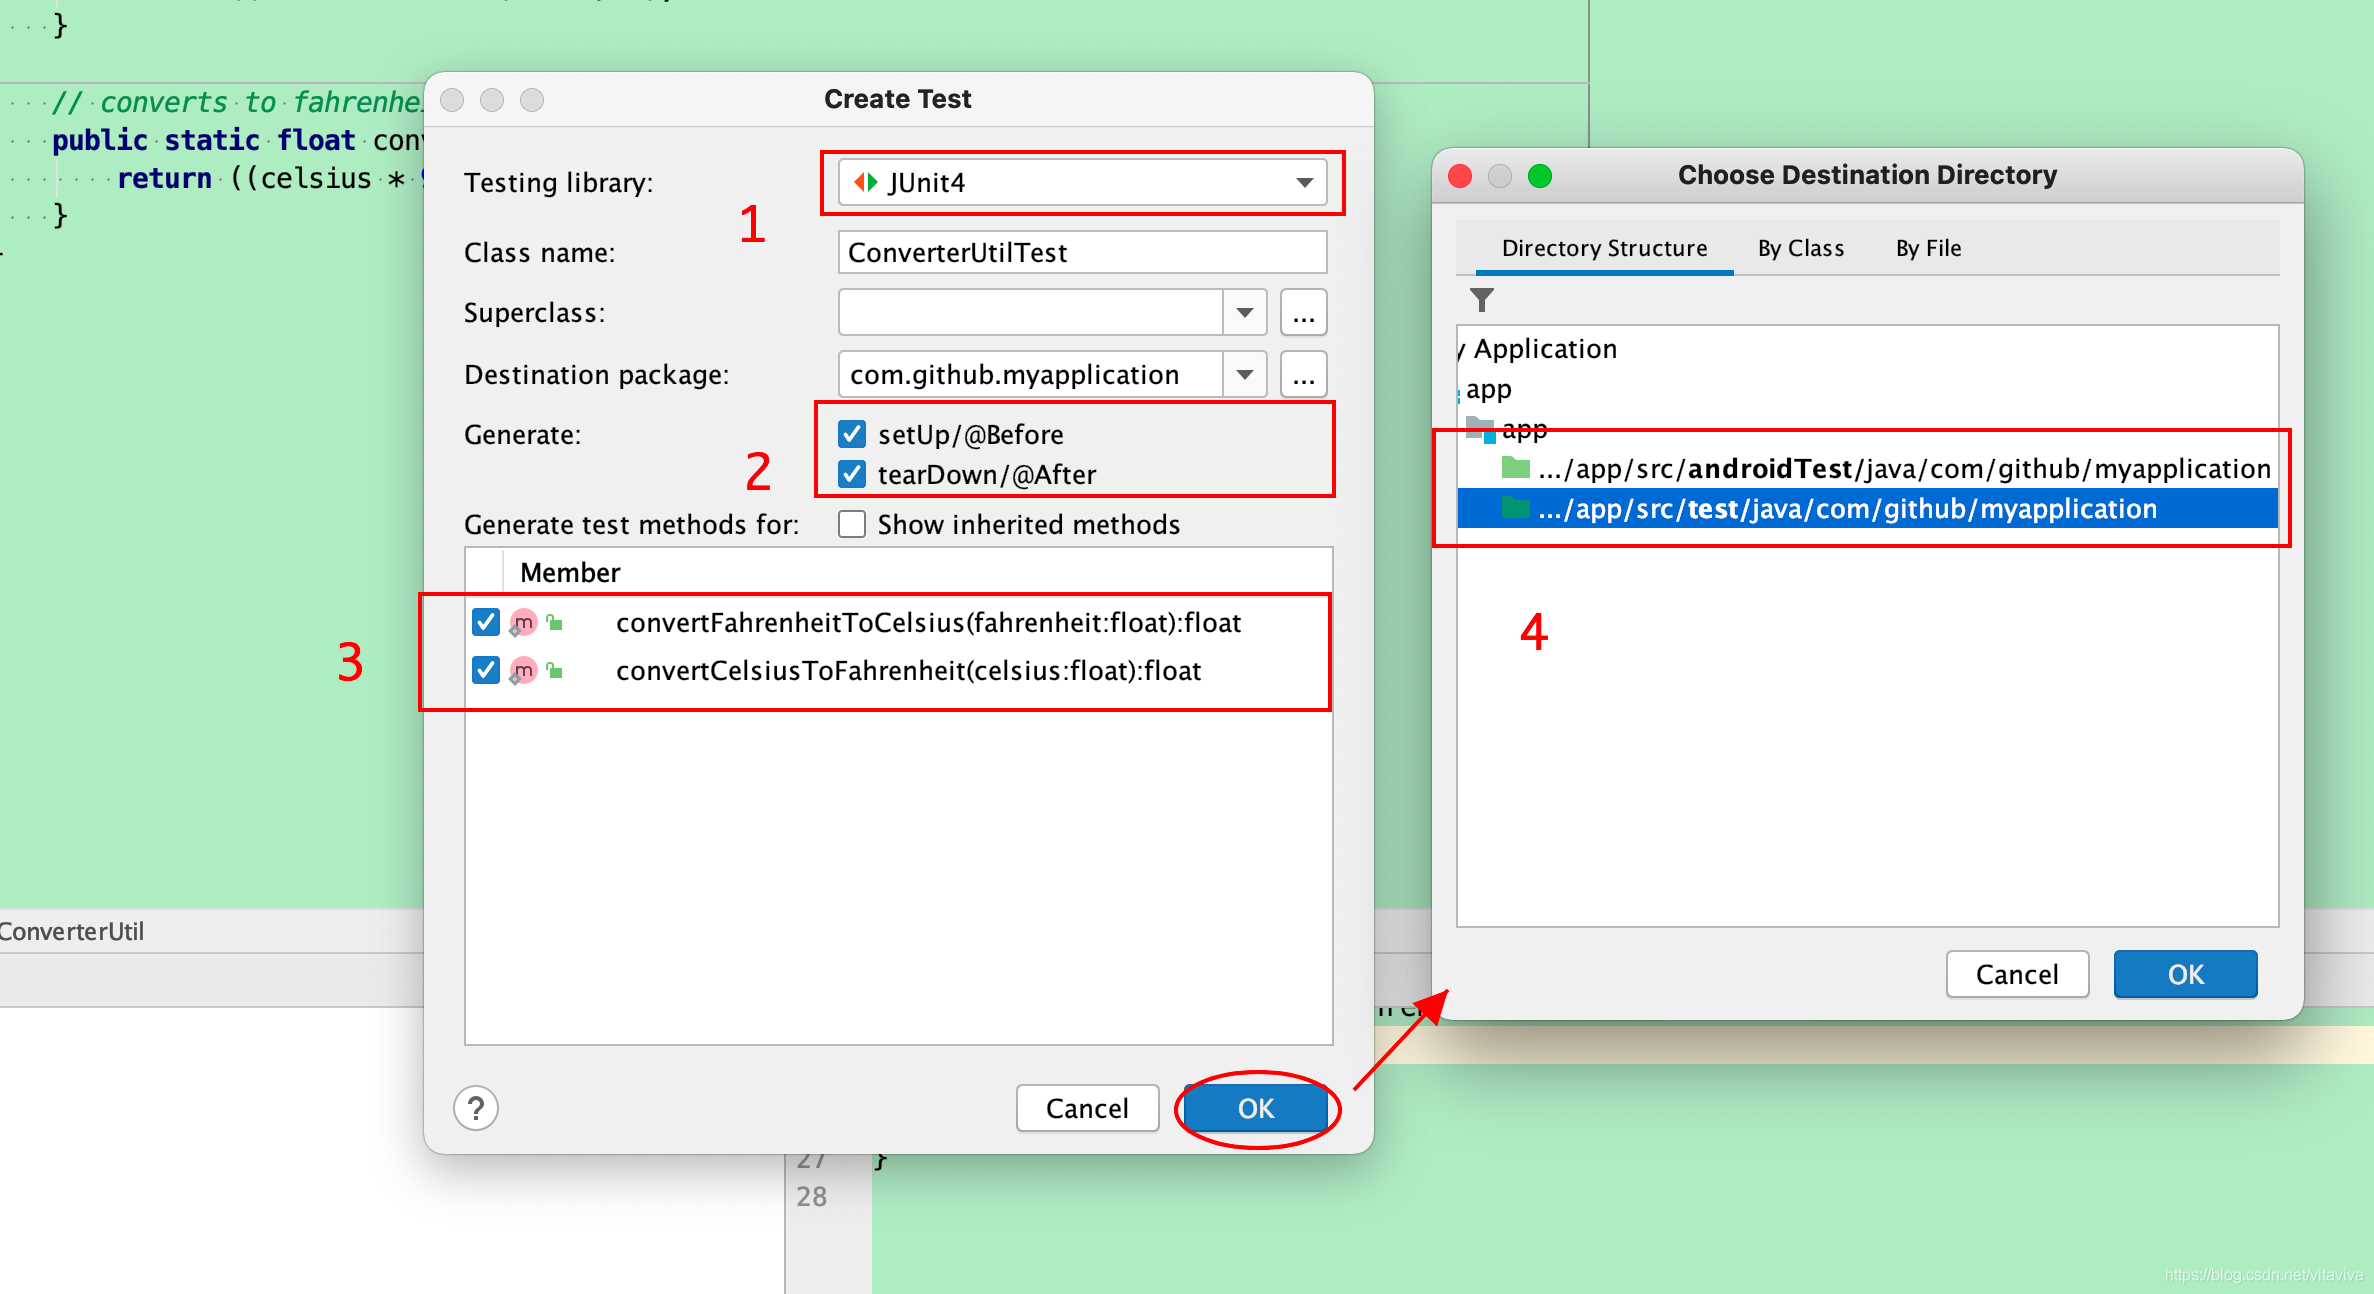This screenshot has width=2374, height=1294.
Task: Close the Choose Destination Directory window
Action: click(x=1460, y=176)
